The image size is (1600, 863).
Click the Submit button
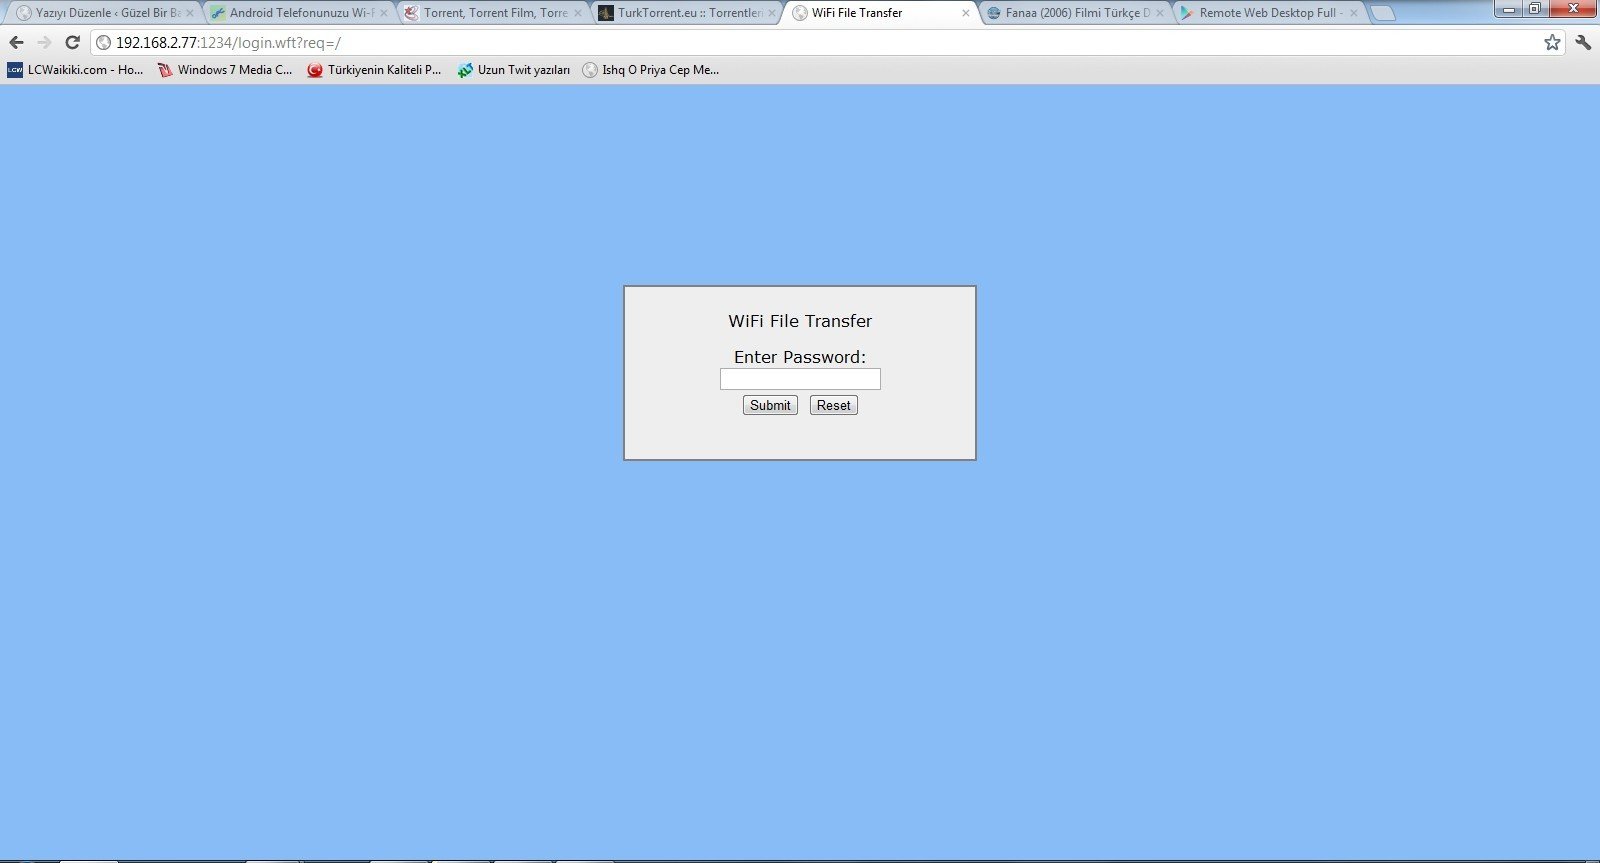click(x=770, y=405)
